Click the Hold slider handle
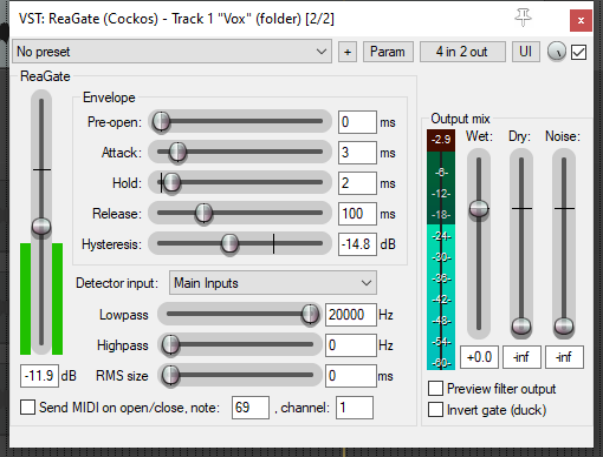Image resolution: width=603 pixels, height=457 pixels. 172,183
